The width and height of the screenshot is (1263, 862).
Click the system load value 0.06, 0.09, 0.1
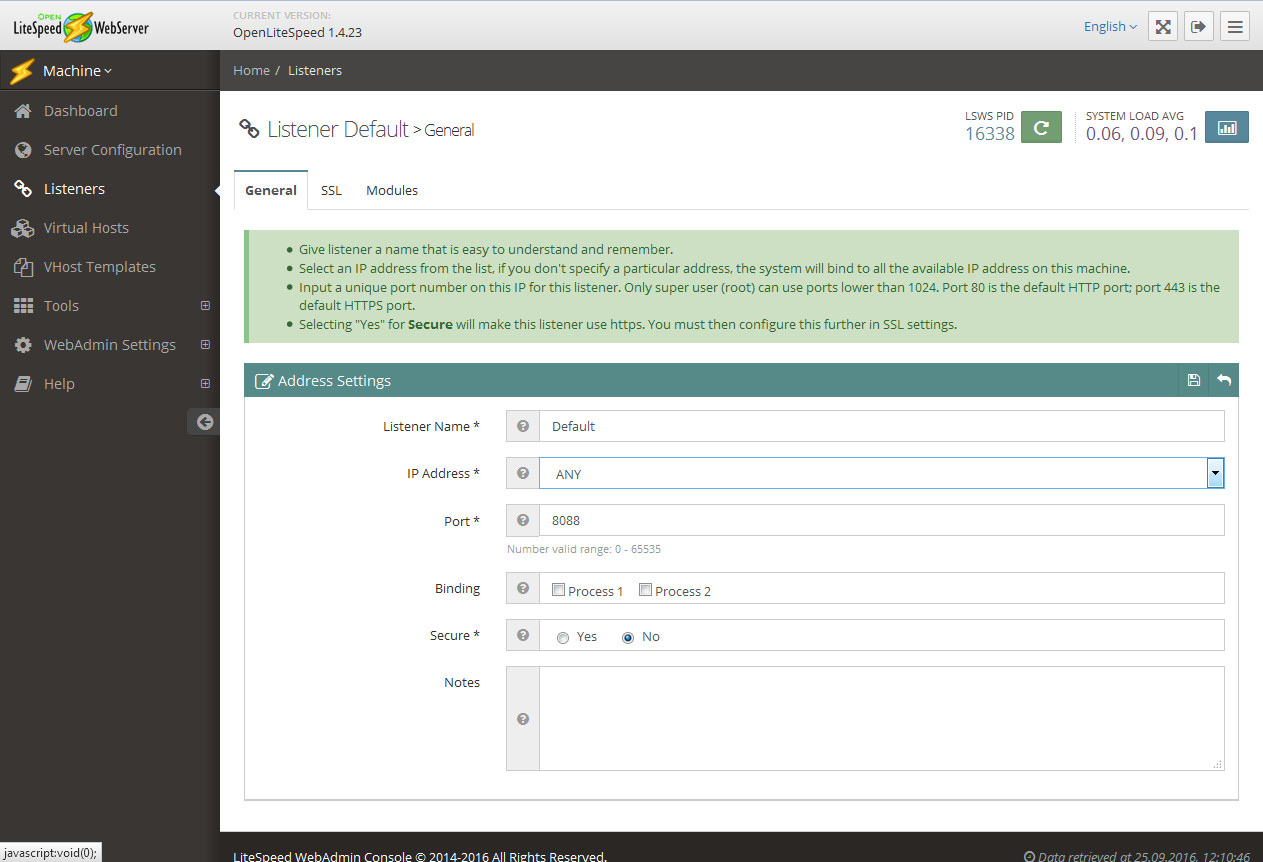coord(1142,134)
